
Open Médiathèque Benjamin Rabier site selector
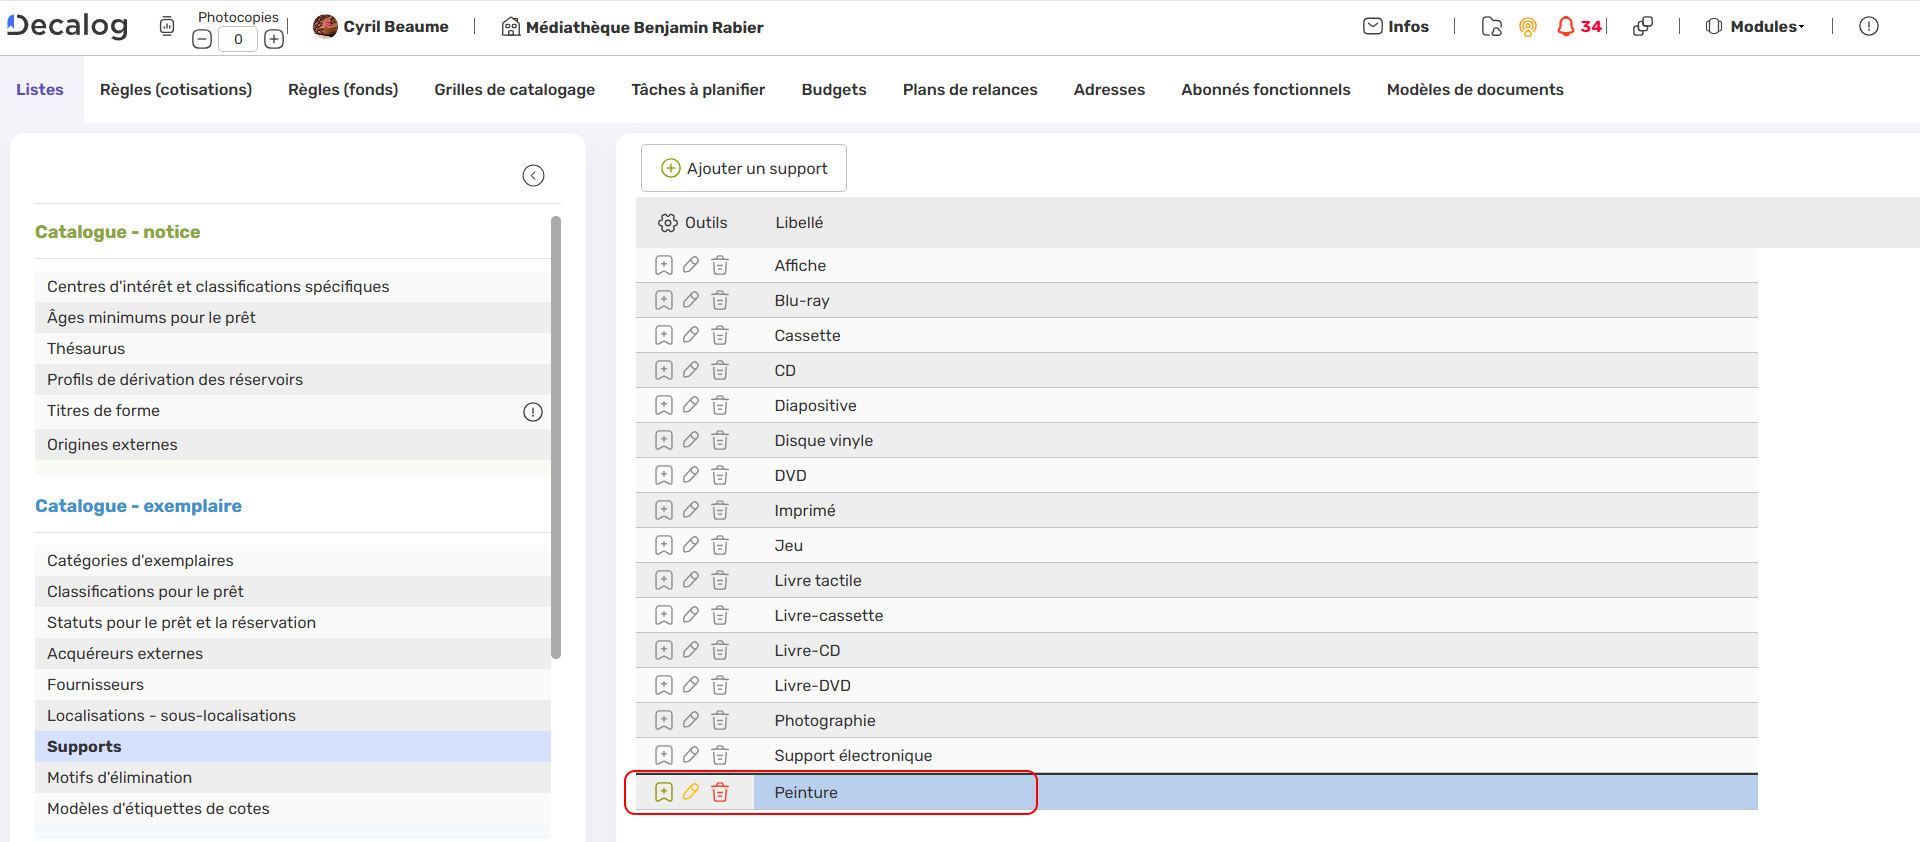pos(632,27)
